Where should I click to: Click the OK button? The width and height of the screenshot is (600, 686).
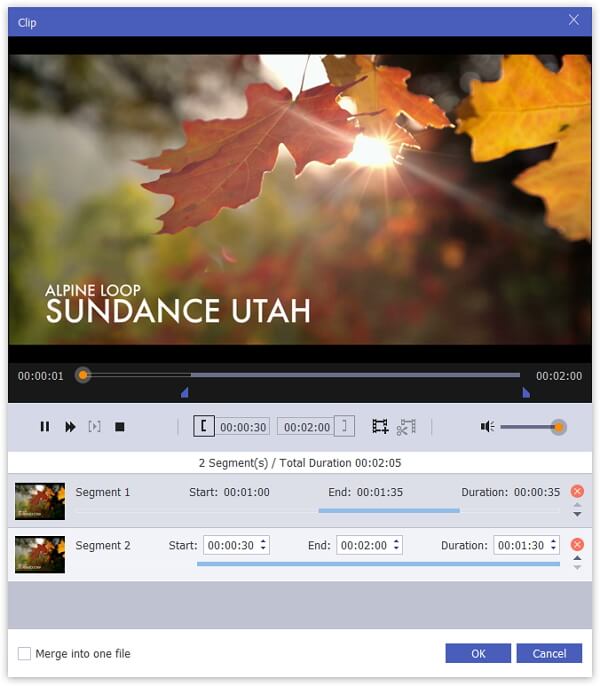478,653
